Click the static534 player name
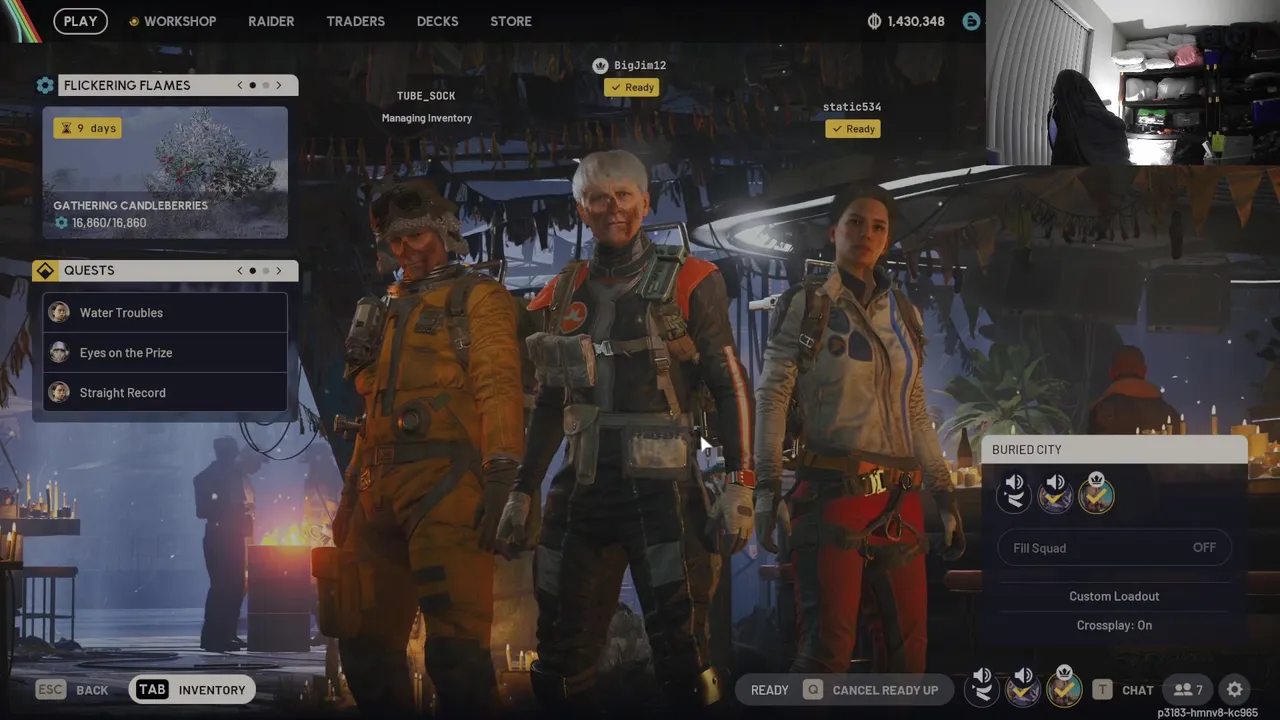This screenshot has height=720, width=1280. (852, 107)
